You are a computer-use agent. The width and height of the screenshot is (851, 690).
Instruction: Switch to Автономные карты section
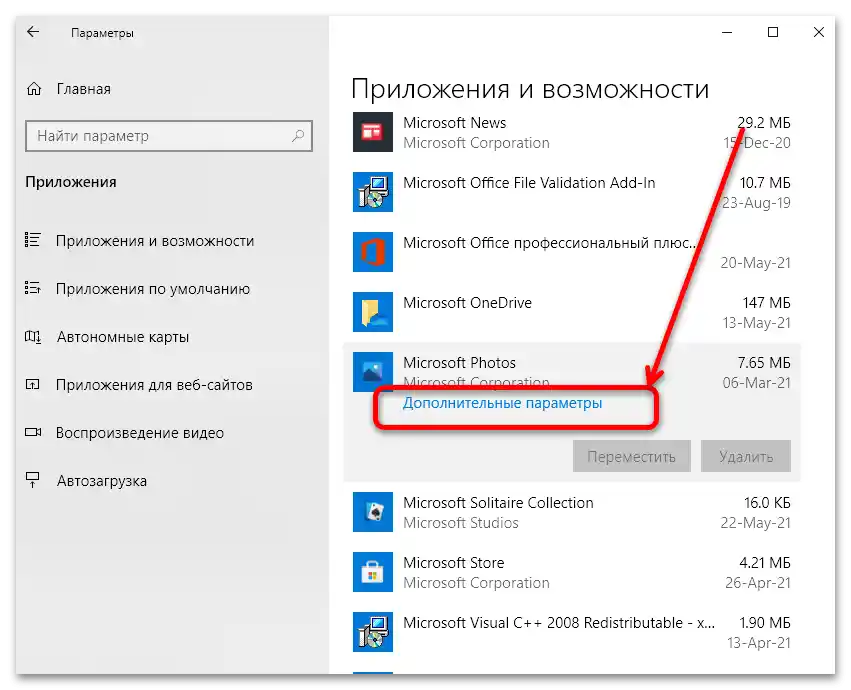[123, 337]
